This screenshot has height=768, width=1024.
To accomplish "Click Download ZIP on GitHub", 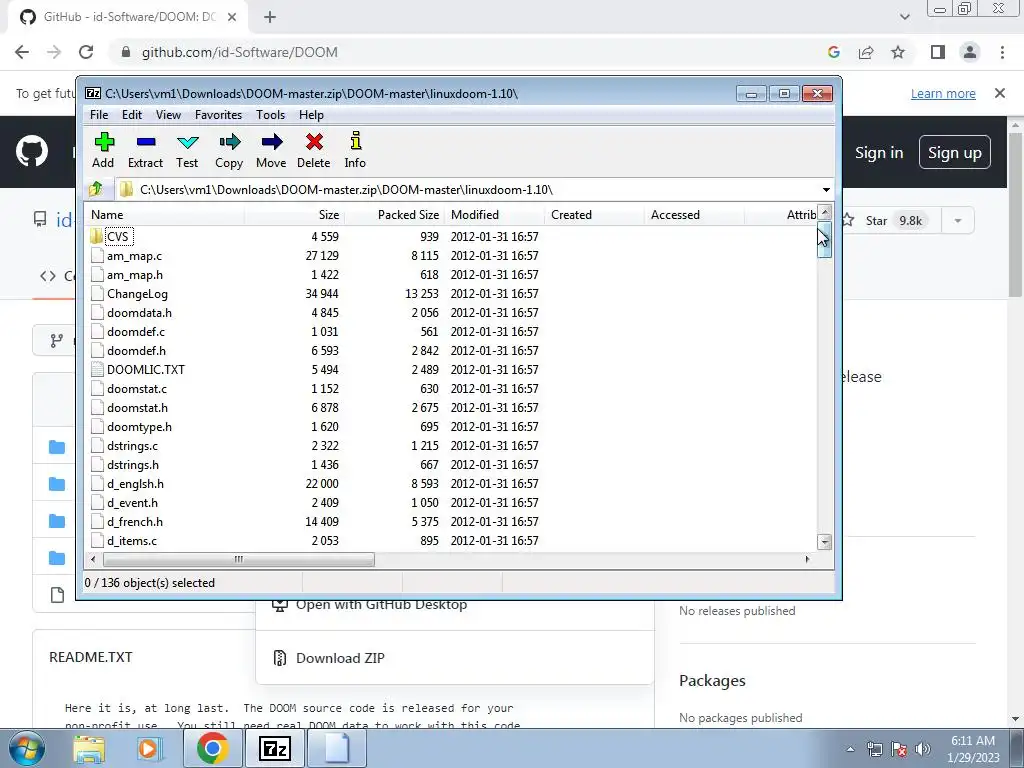I will pos(340,658).
